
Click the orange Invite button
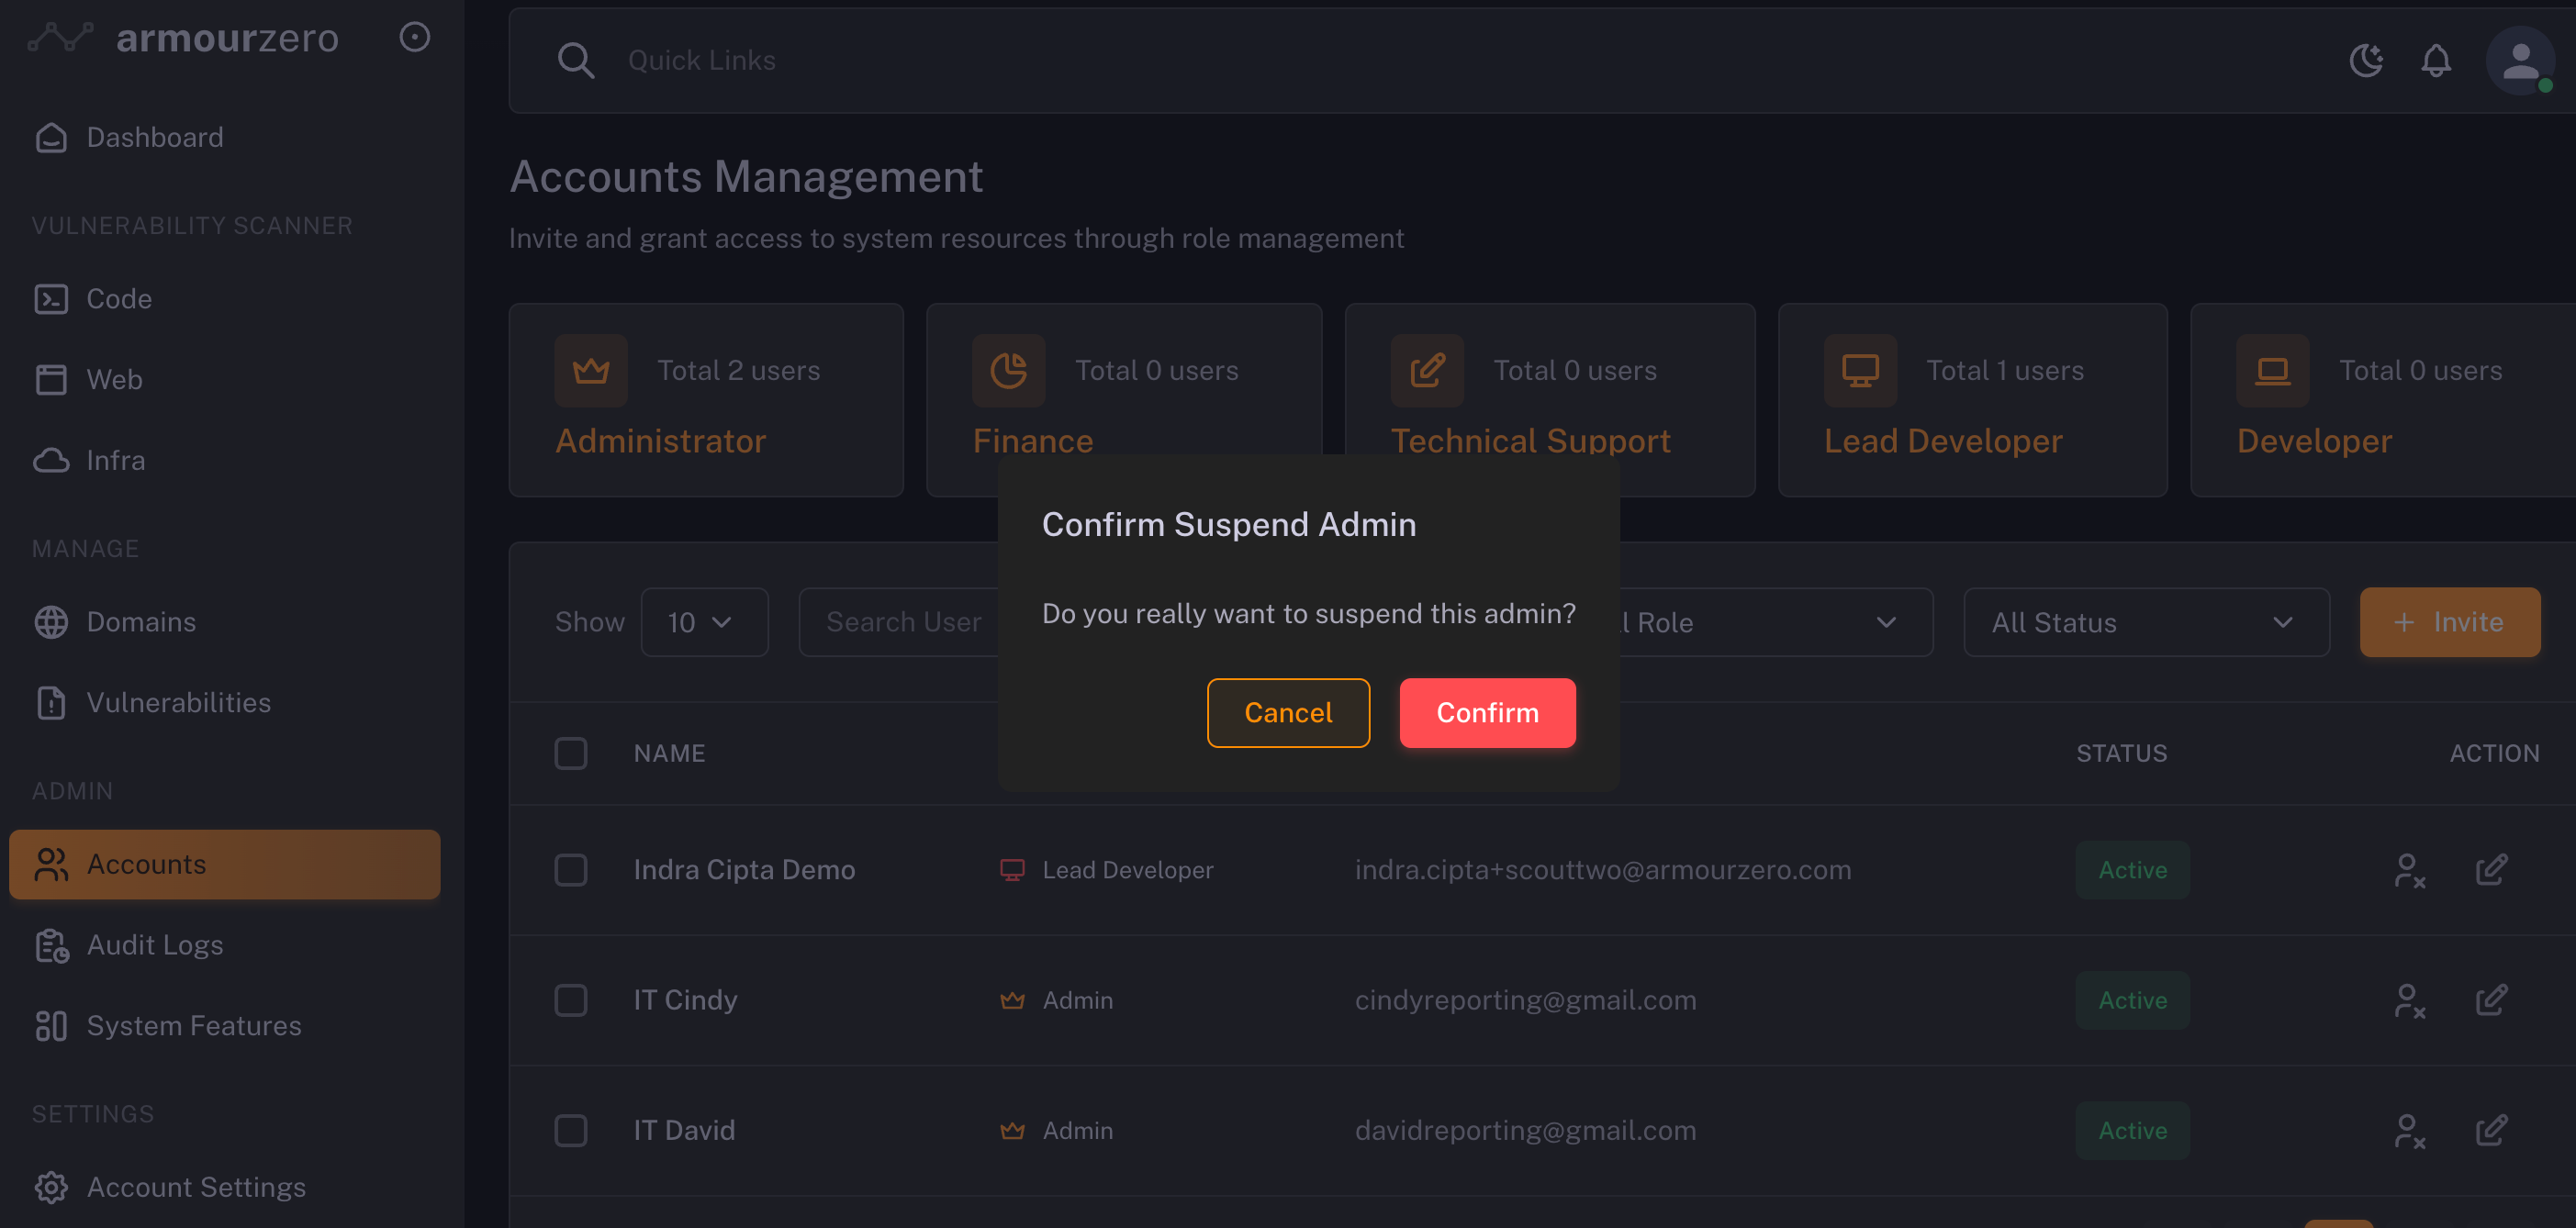pos(2448,622)
